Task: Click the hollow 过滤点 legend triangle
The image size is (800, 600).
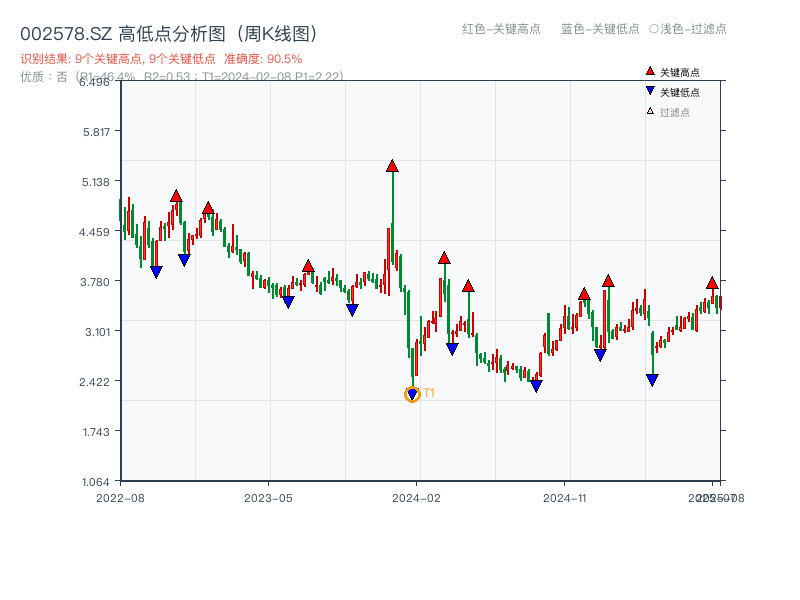Action: click(650, 111)
